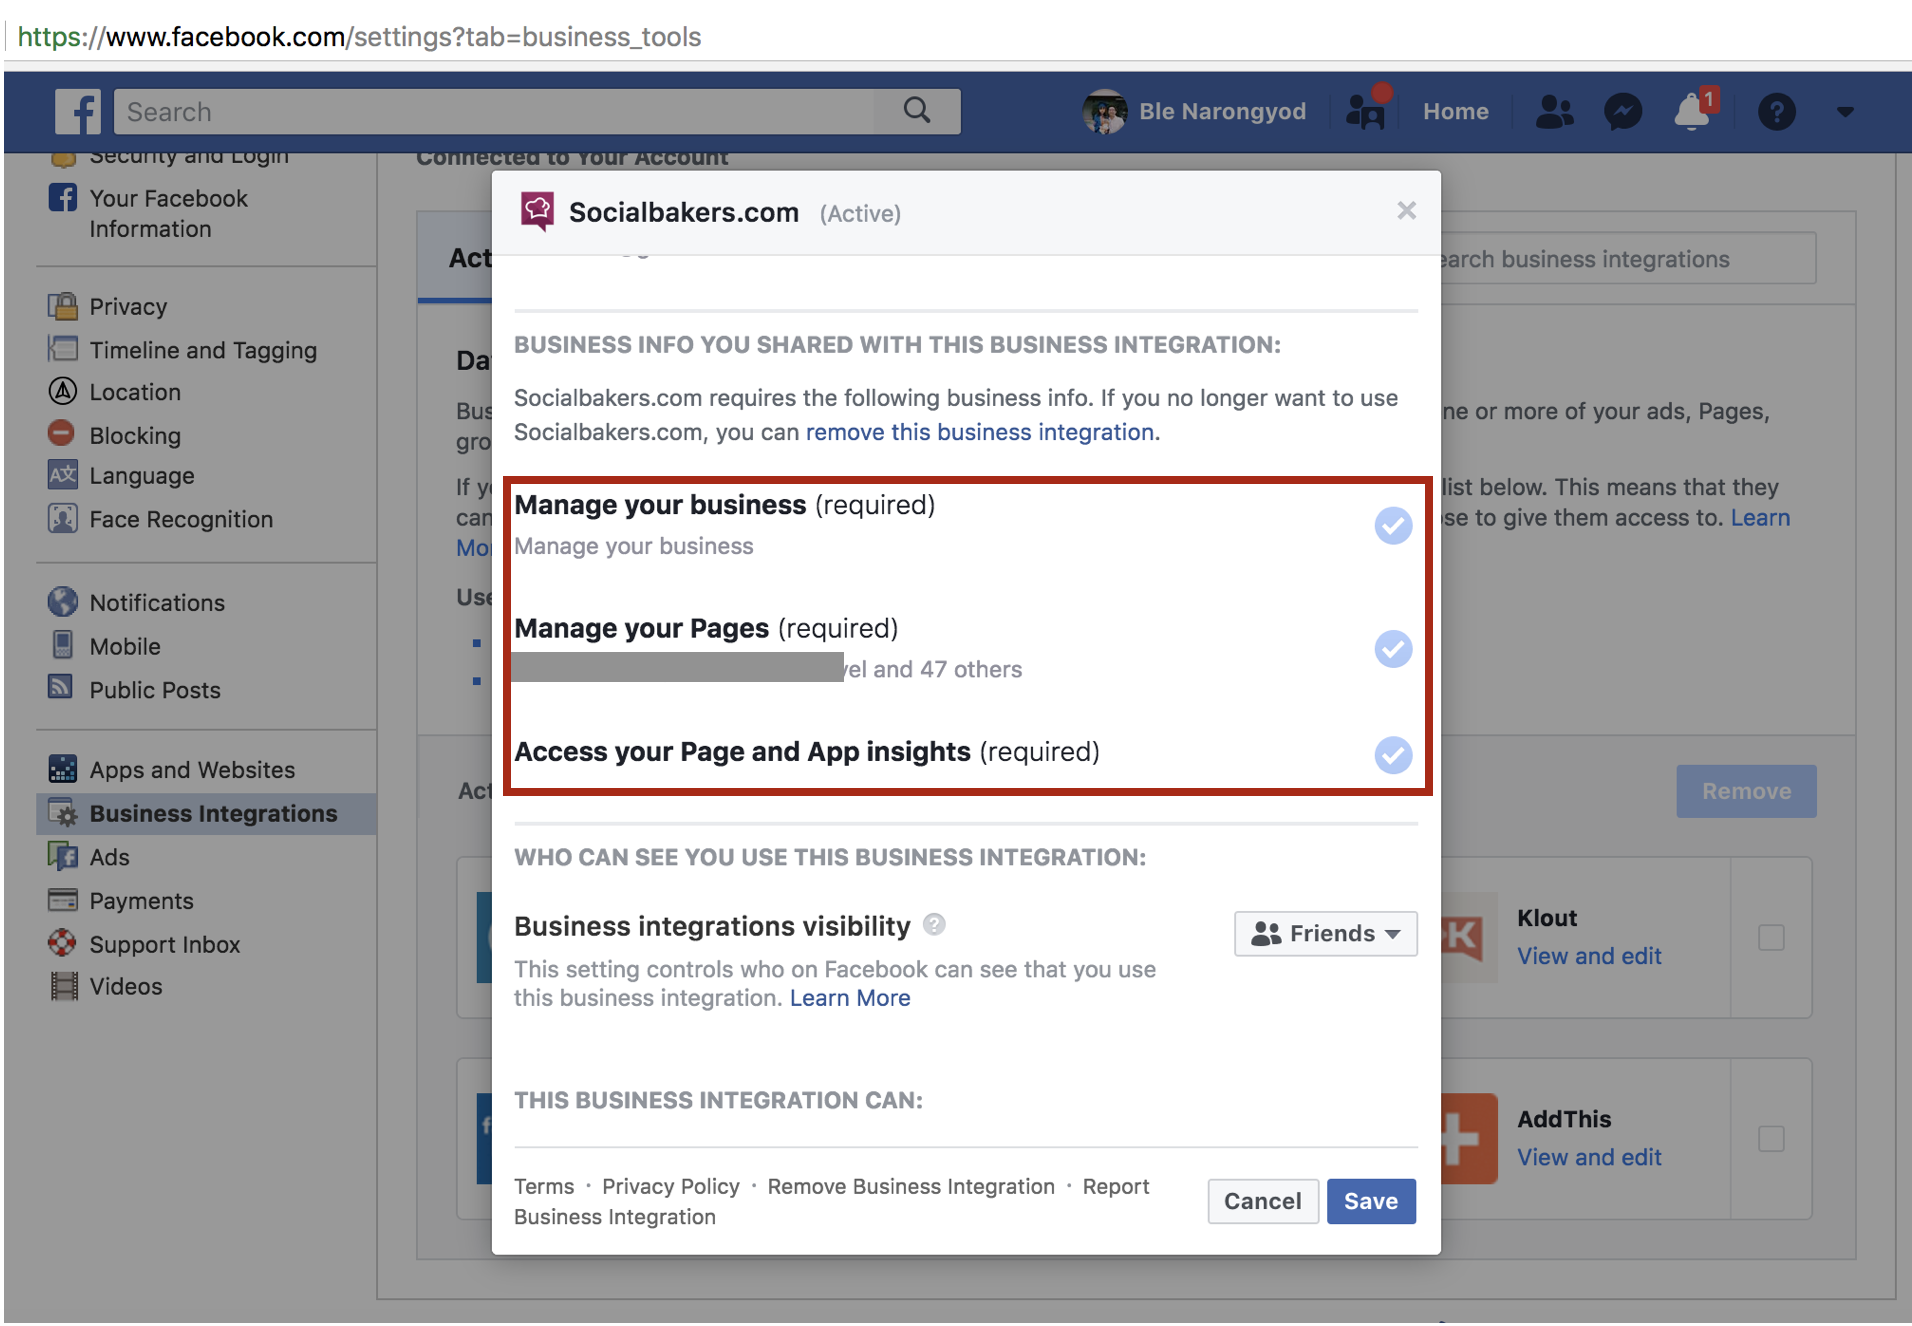Image resolution: width=1912 pixels, height=1326 pixels.
Task: Open the notifications bell icon
Action: pyautogui.click(x=1693, y=112)
